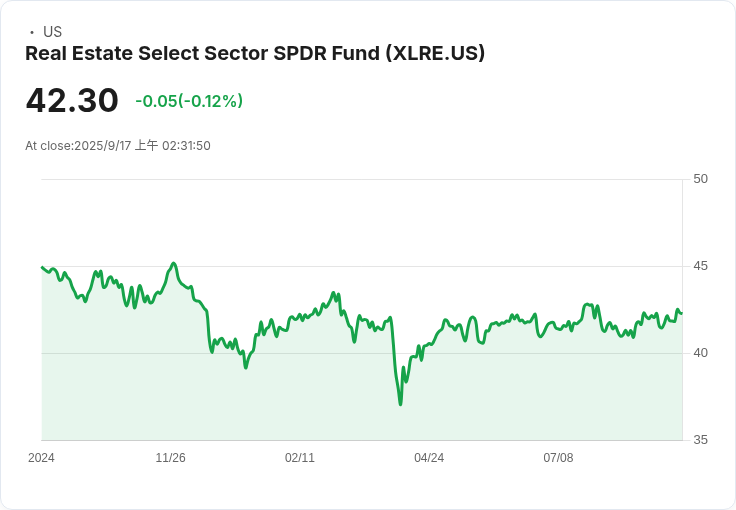Click the At close timestamp text
Viewport: 736px width, 510px height.
click(118, 146)
